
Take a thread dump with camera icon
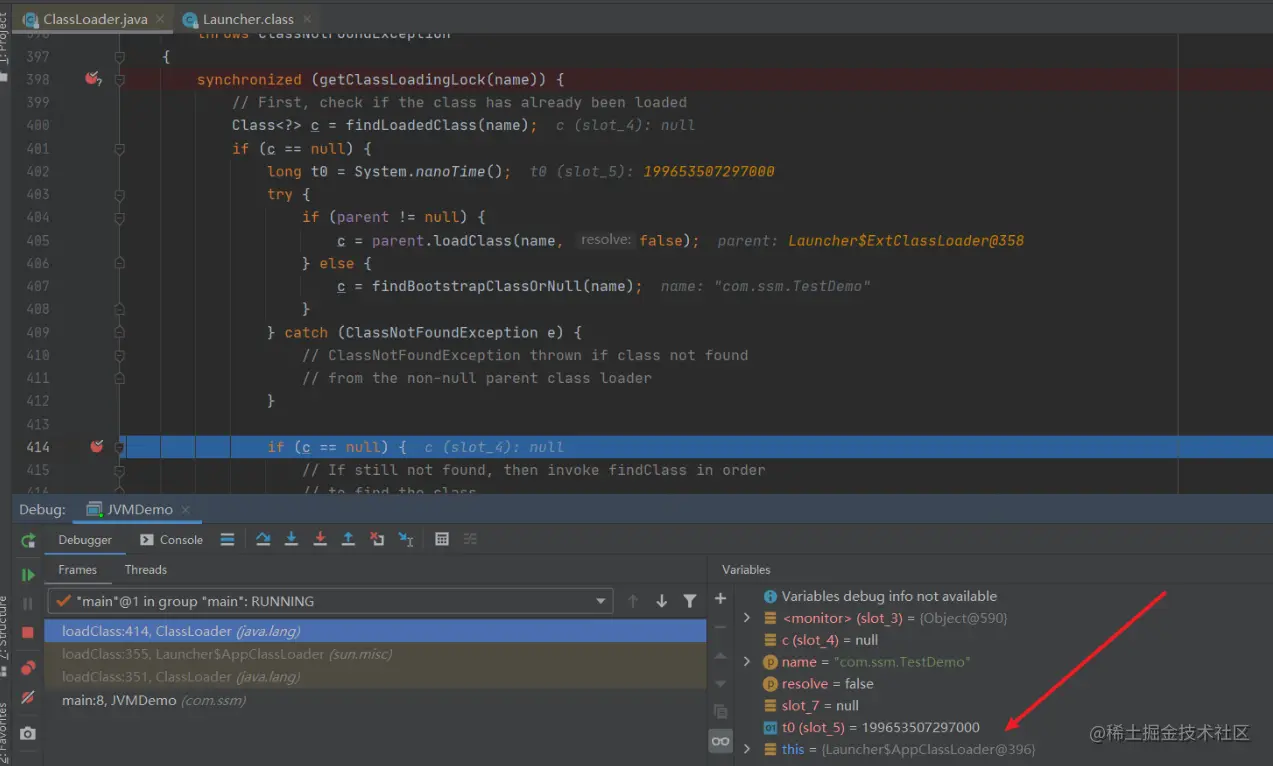pyautogui.click(x=28, y=733)
